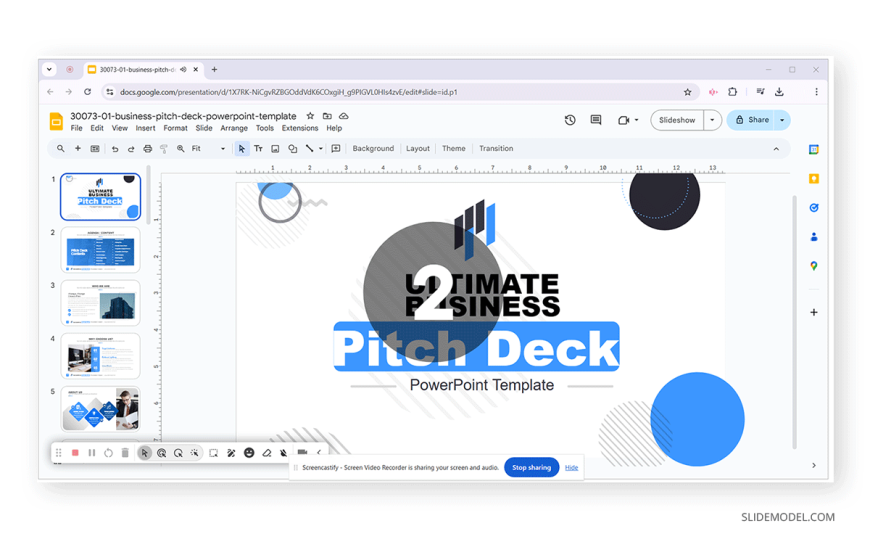Click Move to folder icon
The height and width of the screenshot is (539, 870).
[x=327, y=116]
